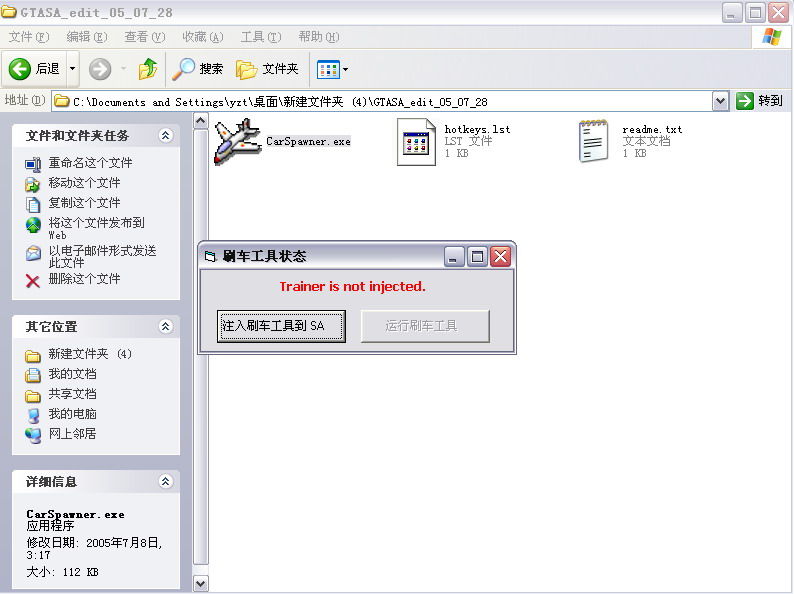The width and height of the screenshot is (794, 594).
Task: Go up one folder level
Action: (x=148, y=69)
